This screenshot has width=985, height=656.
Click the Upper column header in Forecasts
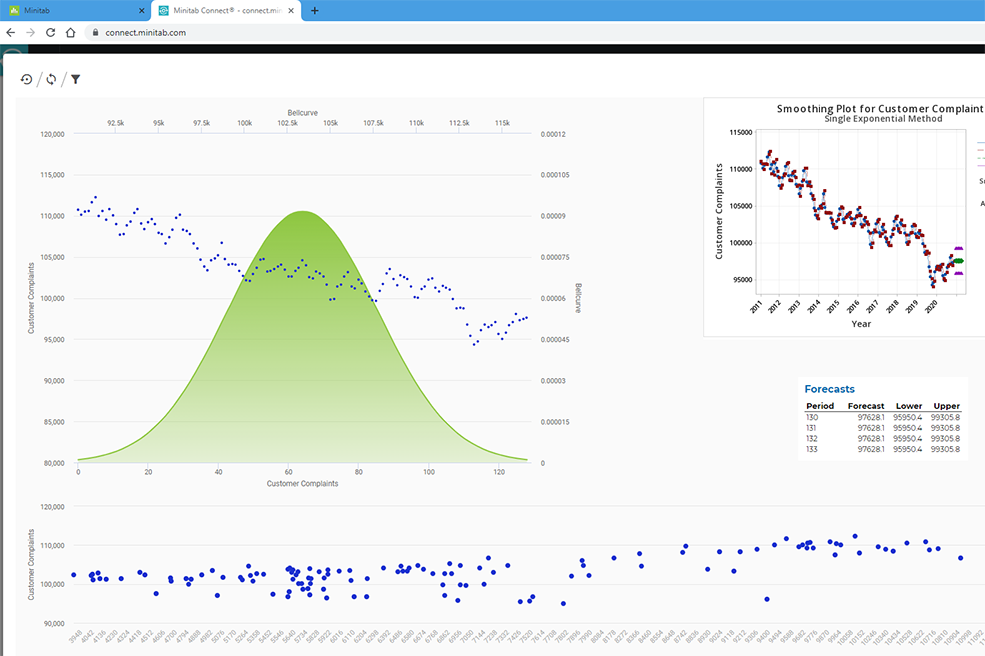946,406
